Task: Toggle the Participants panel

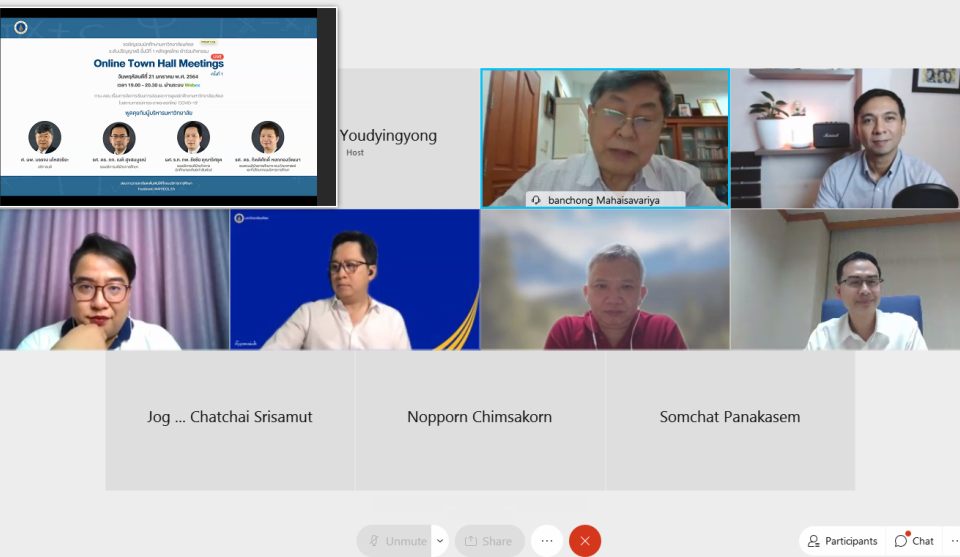Action: [842, 541]
